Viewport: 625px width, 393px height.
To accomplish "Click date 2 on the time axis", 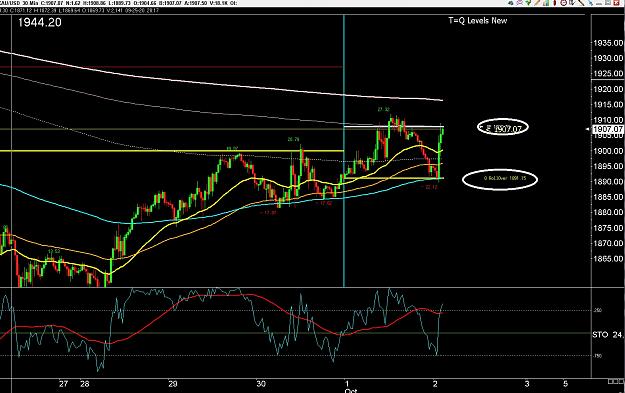I will tap(435, 384).
